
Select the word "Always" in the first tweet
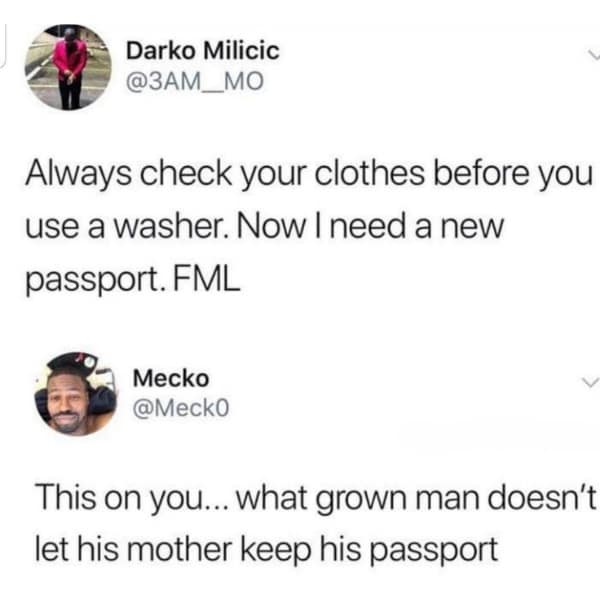tap(79, 174)
